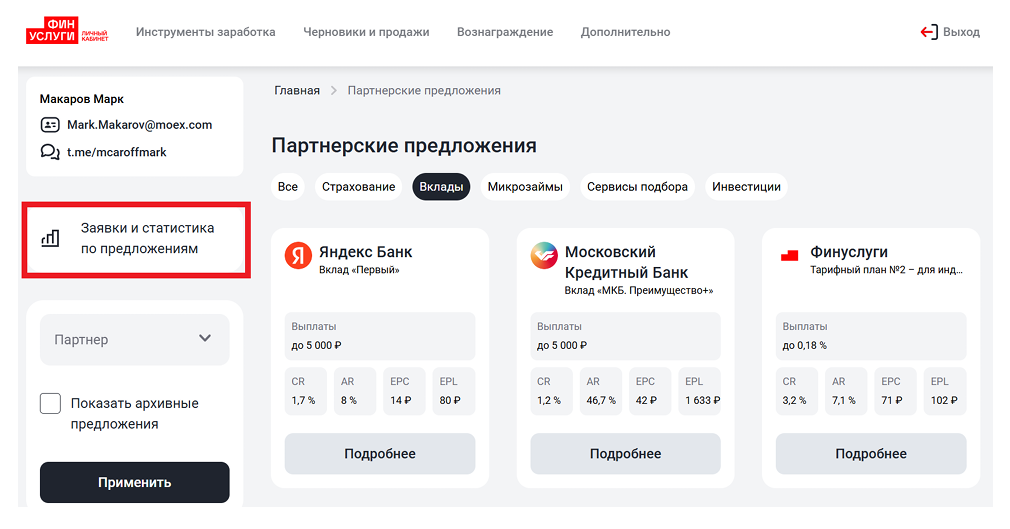Enable Показать архивные предложения checkbox

click(50, 404)
